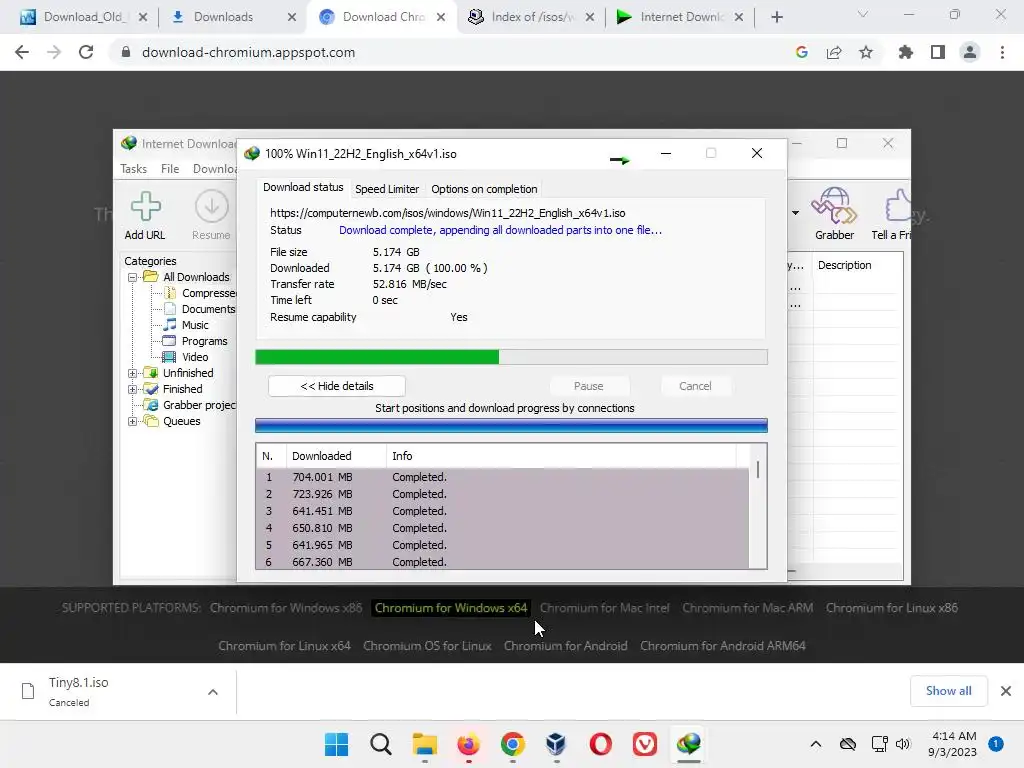The width and height of the screenshot is (1024, 768).
Task: Open the Windows Start menu
Action: point(337,744)
